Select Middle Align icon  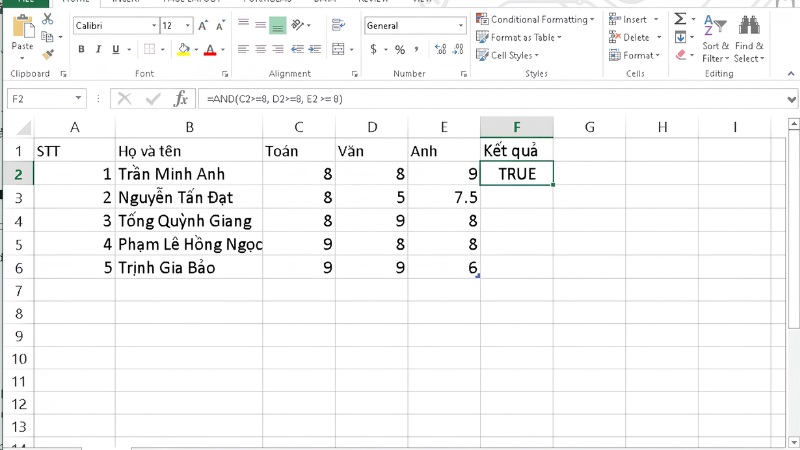[260, 24]
